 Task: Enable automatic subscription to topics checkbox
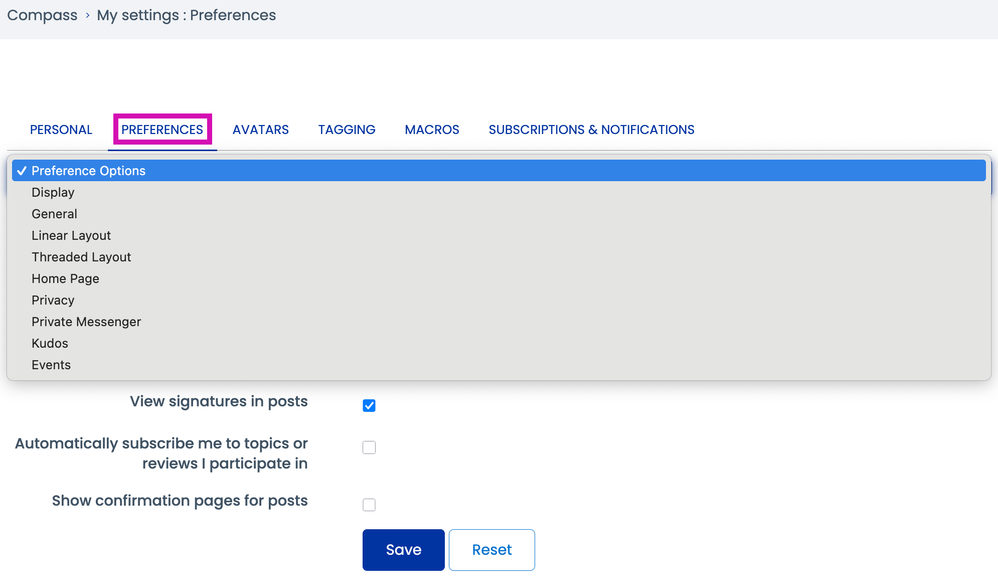coord(369,447)
